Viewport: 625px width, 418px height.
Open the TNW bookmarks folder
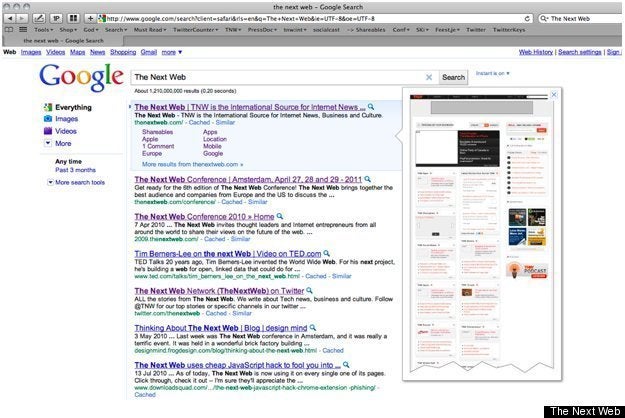[x=233, y=30]
